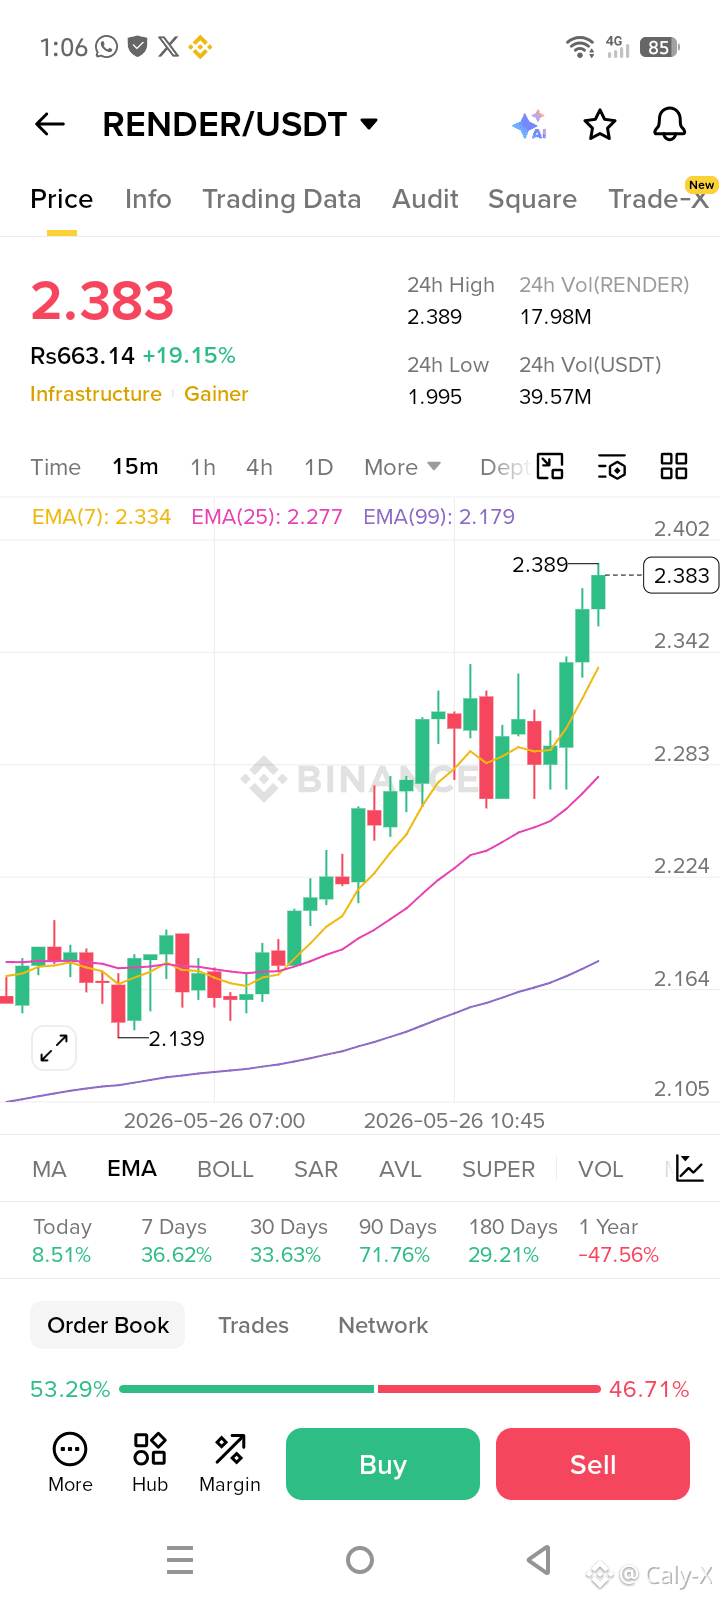Tap the red Sell button

tap(593, 1464)
